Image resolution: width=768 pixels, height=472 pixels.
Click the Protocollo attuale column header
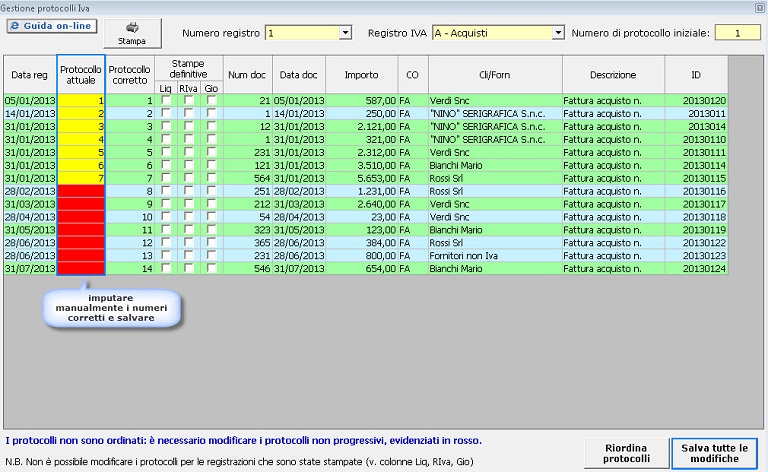[x=81, y=75]
